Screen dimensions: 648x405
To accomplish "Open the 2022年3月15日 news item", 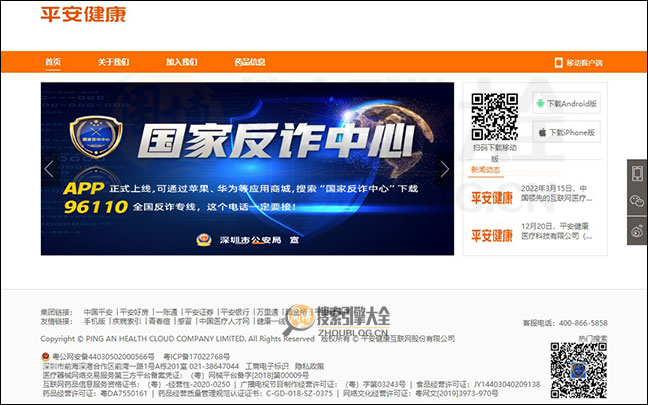I will (556, 193).
